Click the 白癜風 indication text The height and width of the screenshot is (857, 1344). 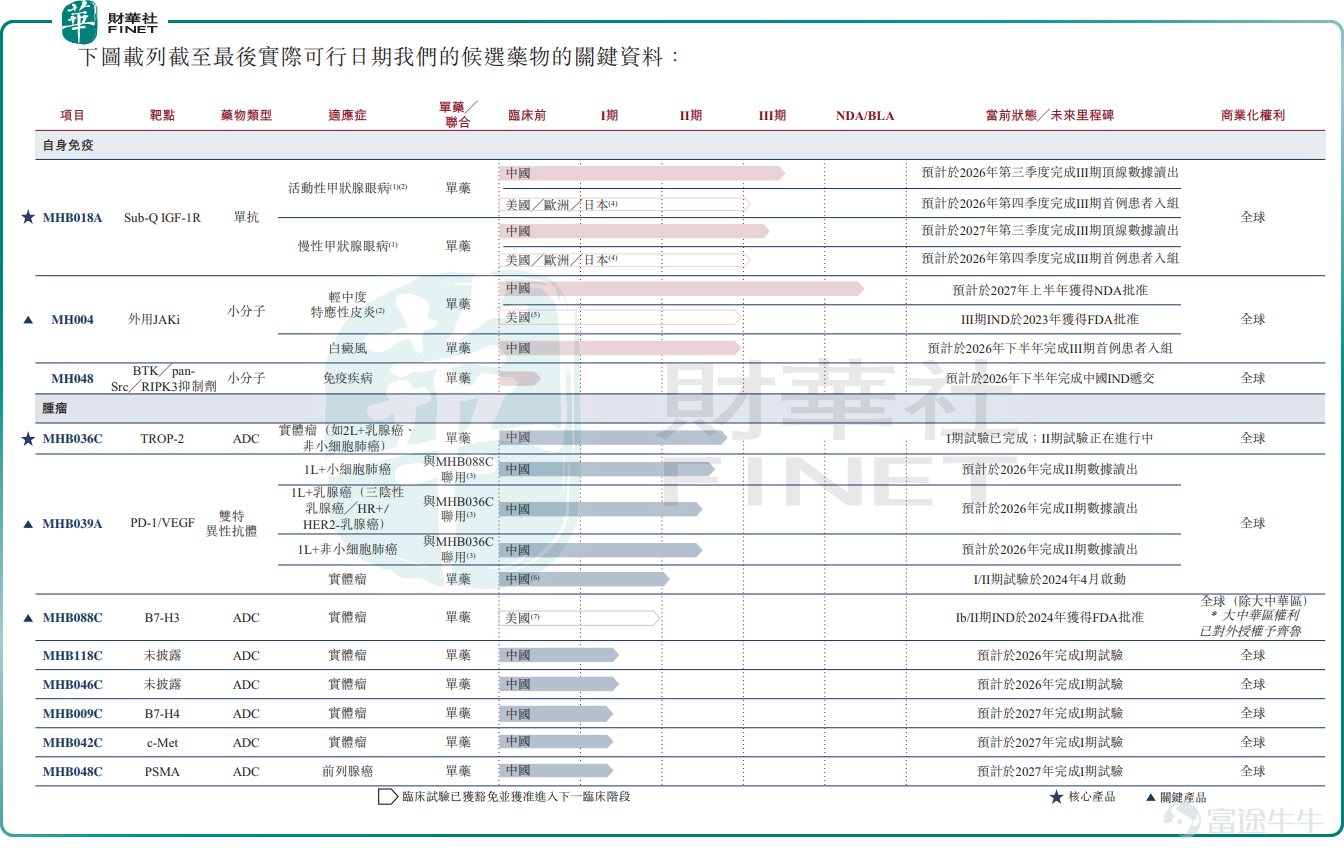coord(348,349)
